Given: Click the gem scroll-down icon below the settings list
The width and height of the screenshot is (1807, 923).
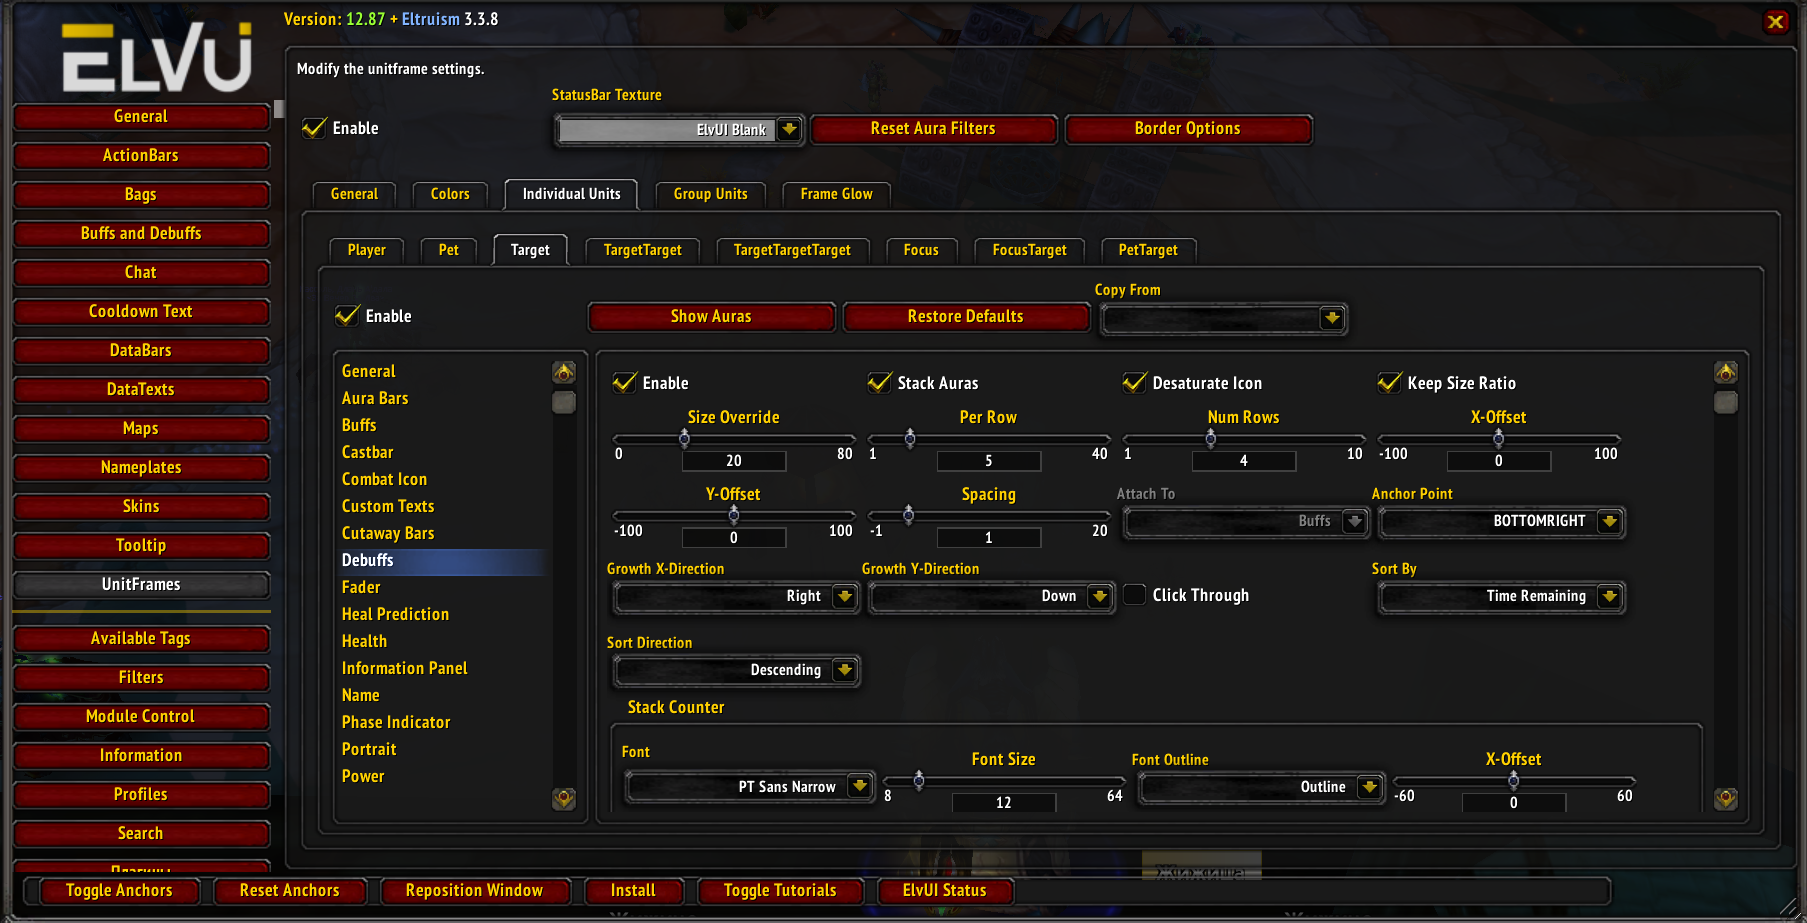Looking at the screenshot, I should pos(563,800).
